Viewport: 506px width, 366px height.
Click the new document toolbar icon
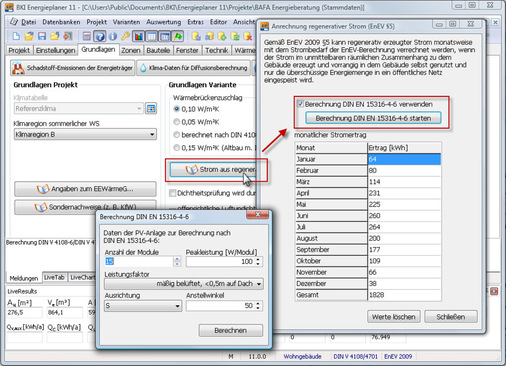click(16, 36)
